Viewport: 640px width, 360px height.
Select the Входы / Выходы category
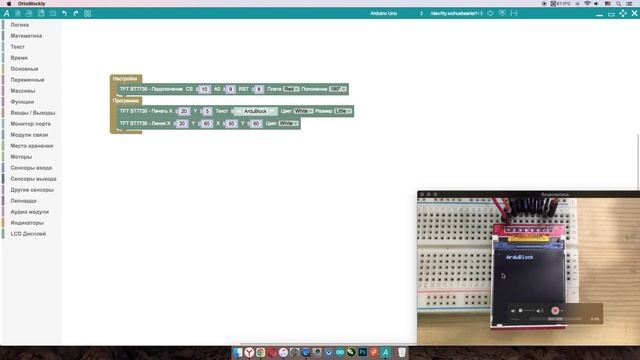click(33, 113)
